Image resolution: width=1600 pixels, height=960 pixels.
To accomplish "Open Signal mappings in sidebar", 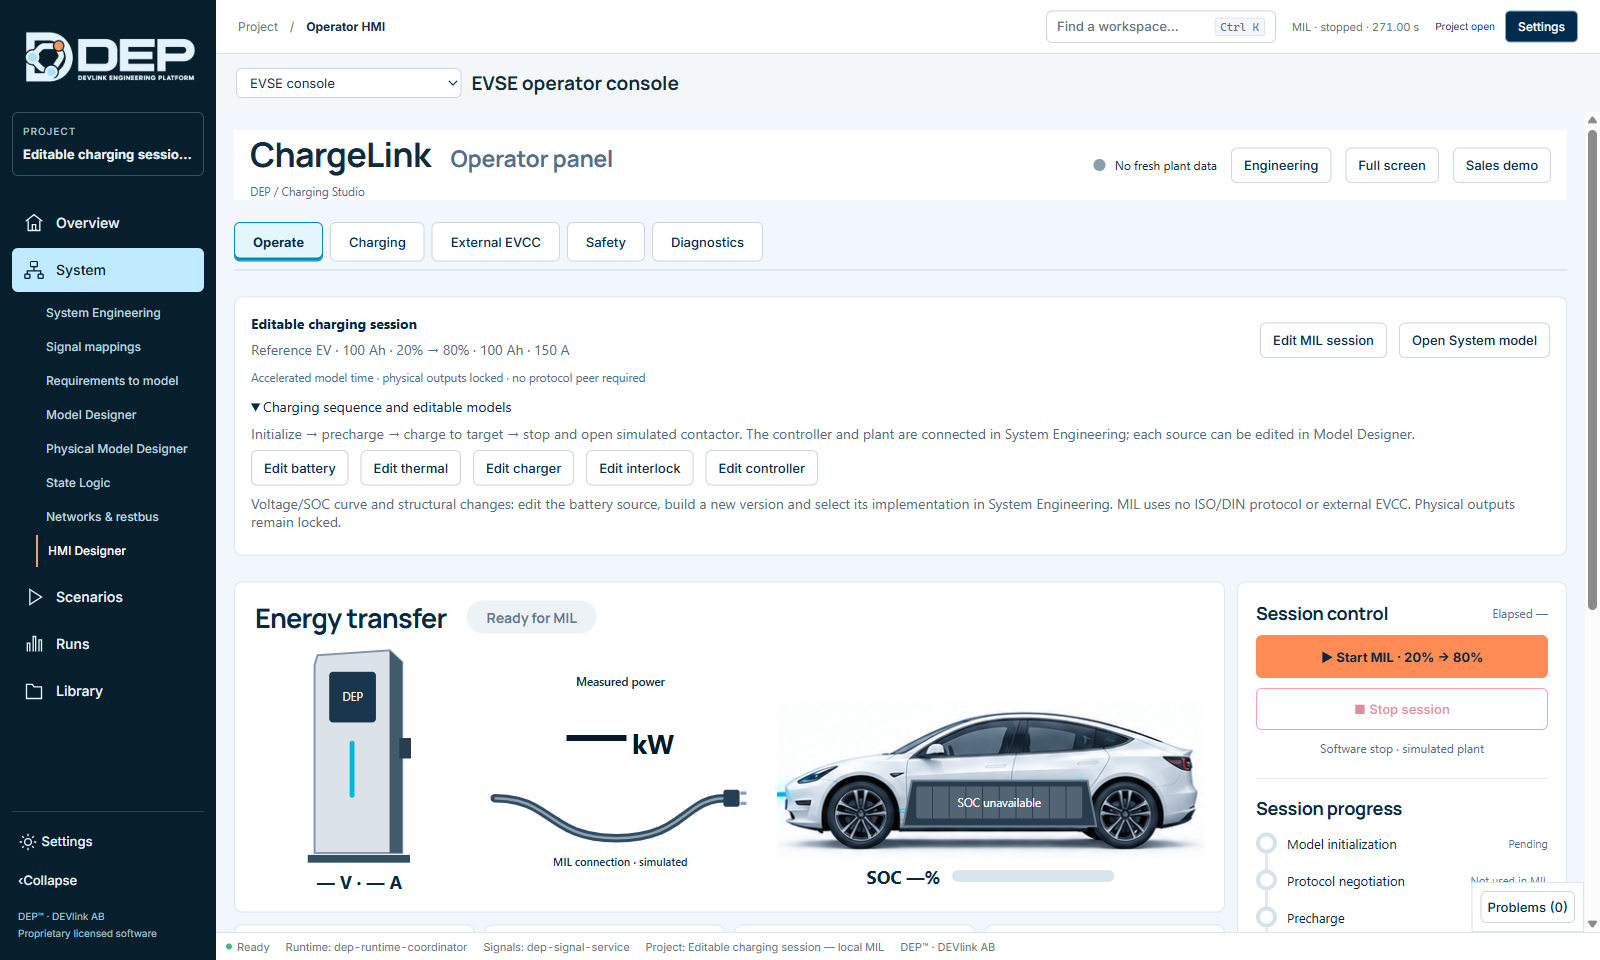I will pos(93,347).
